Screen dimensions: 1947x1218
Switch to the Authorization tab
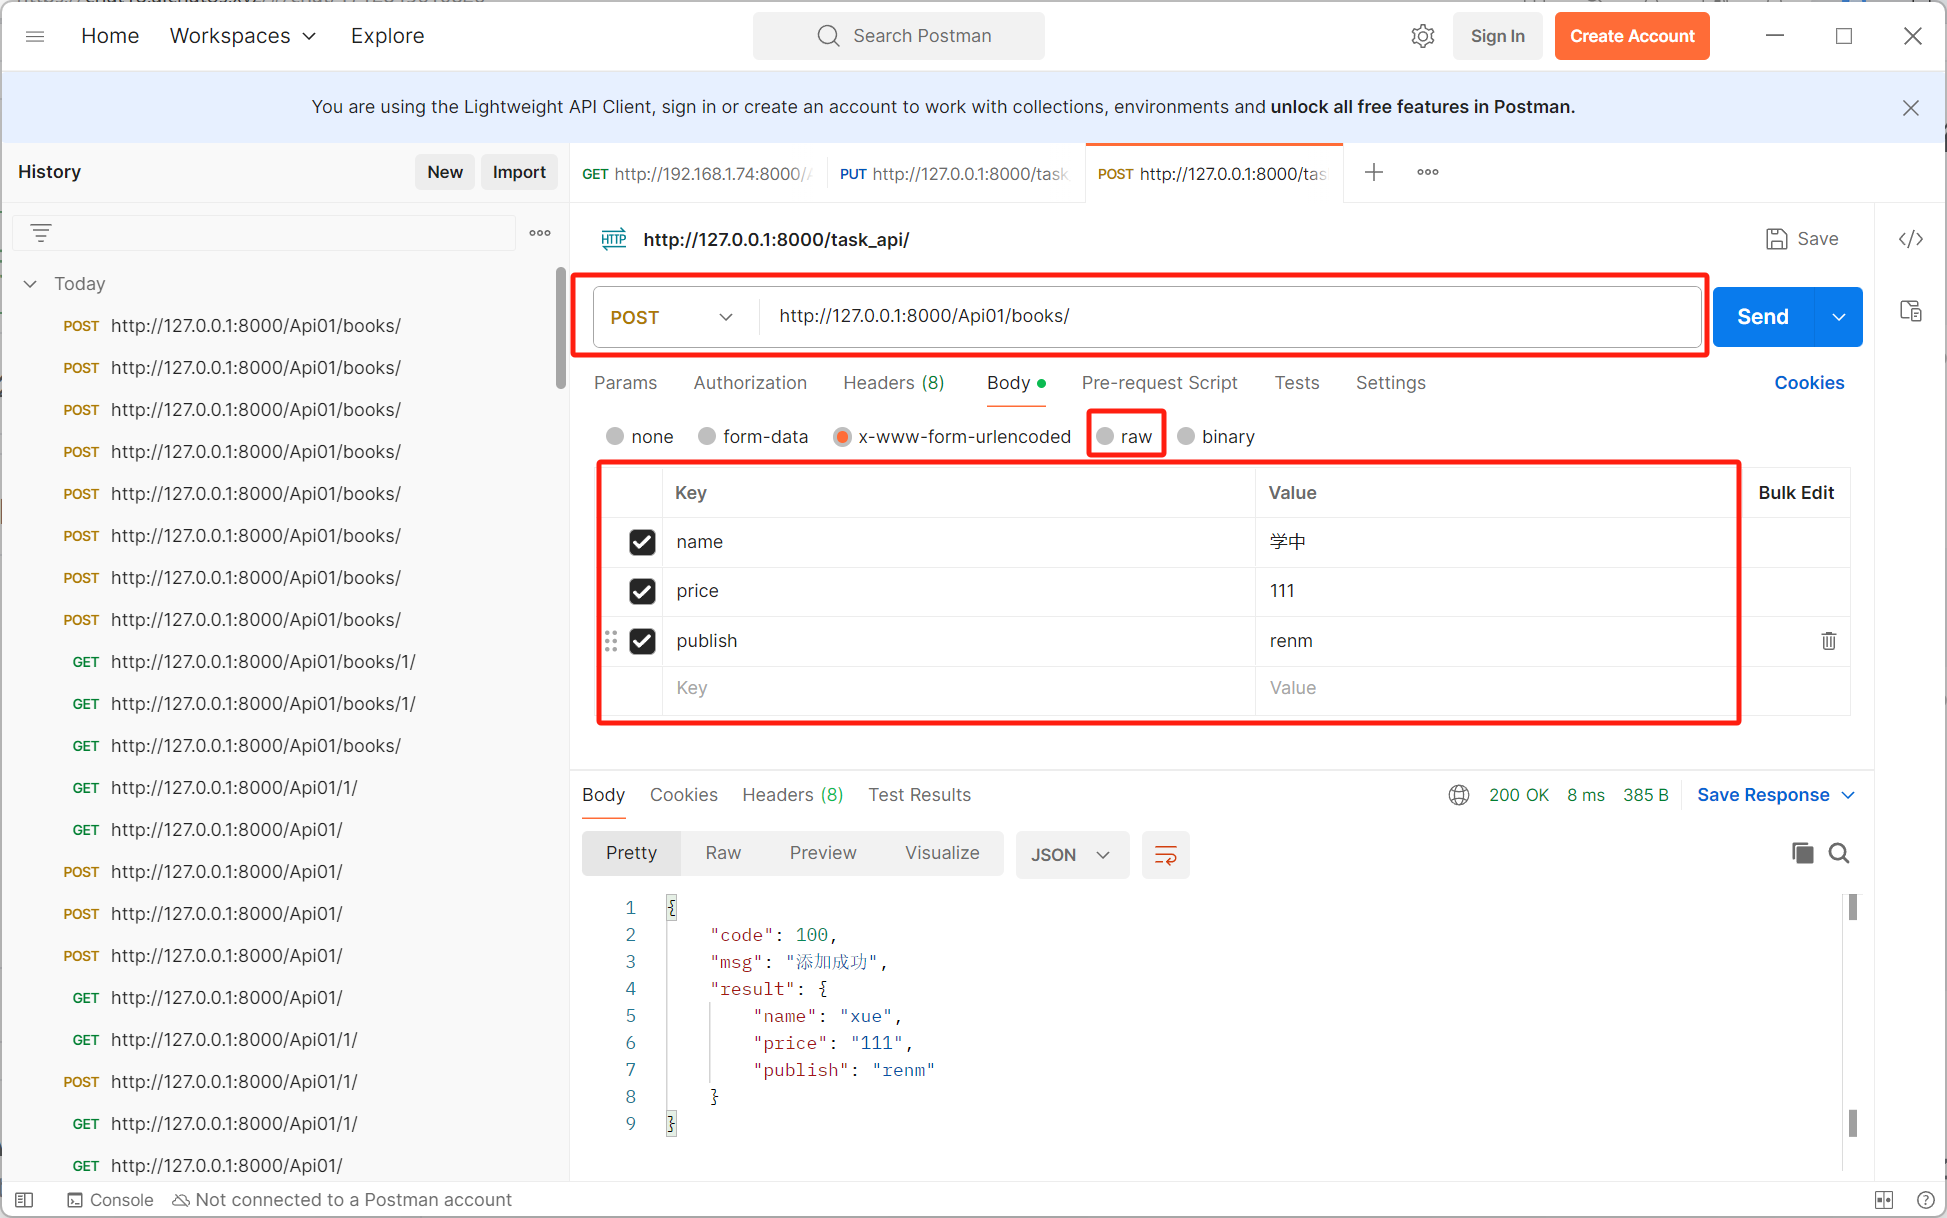749,383
